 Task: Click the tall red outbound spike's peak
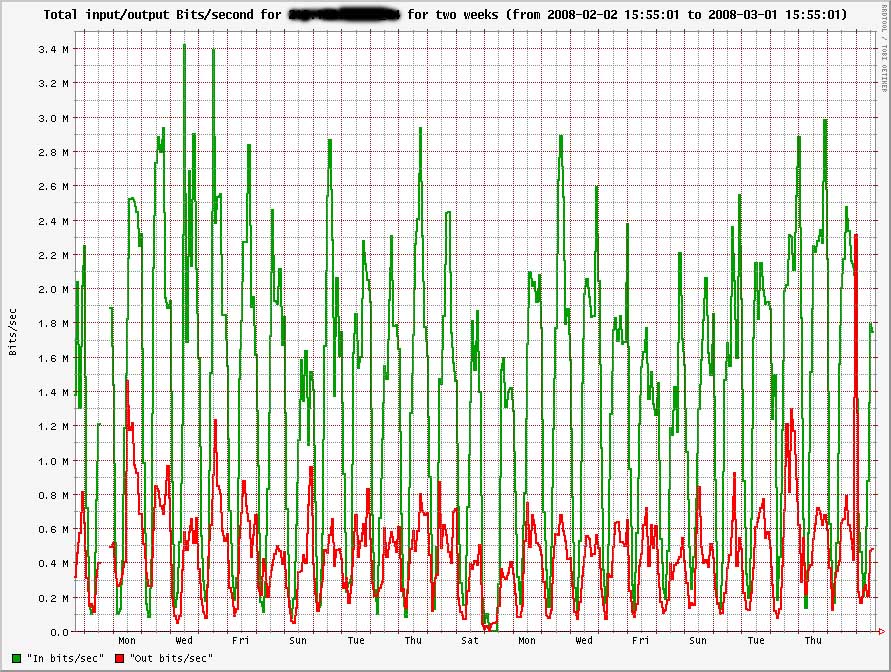[x=857, y=235]
